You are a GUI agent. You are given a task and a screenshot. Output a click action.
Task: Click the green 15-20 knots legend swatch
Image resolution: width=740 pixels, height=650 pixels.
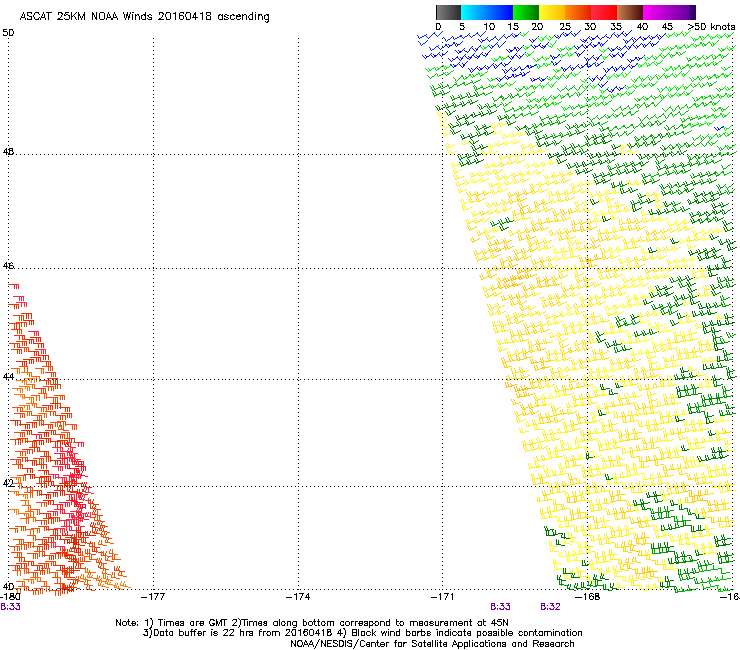coord(526,12)
